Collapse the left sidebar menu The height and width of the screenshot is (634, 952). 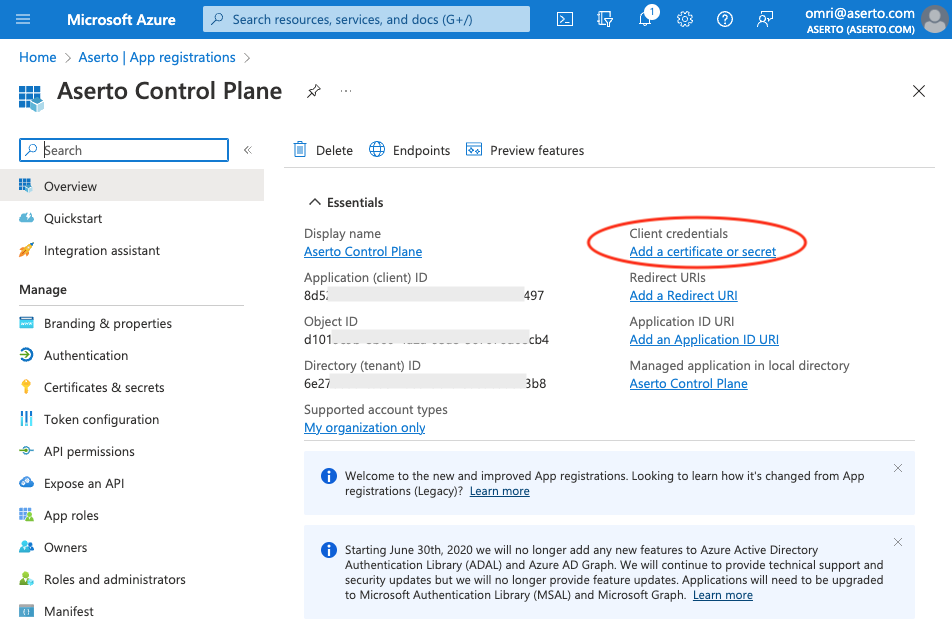click(248, 150)
